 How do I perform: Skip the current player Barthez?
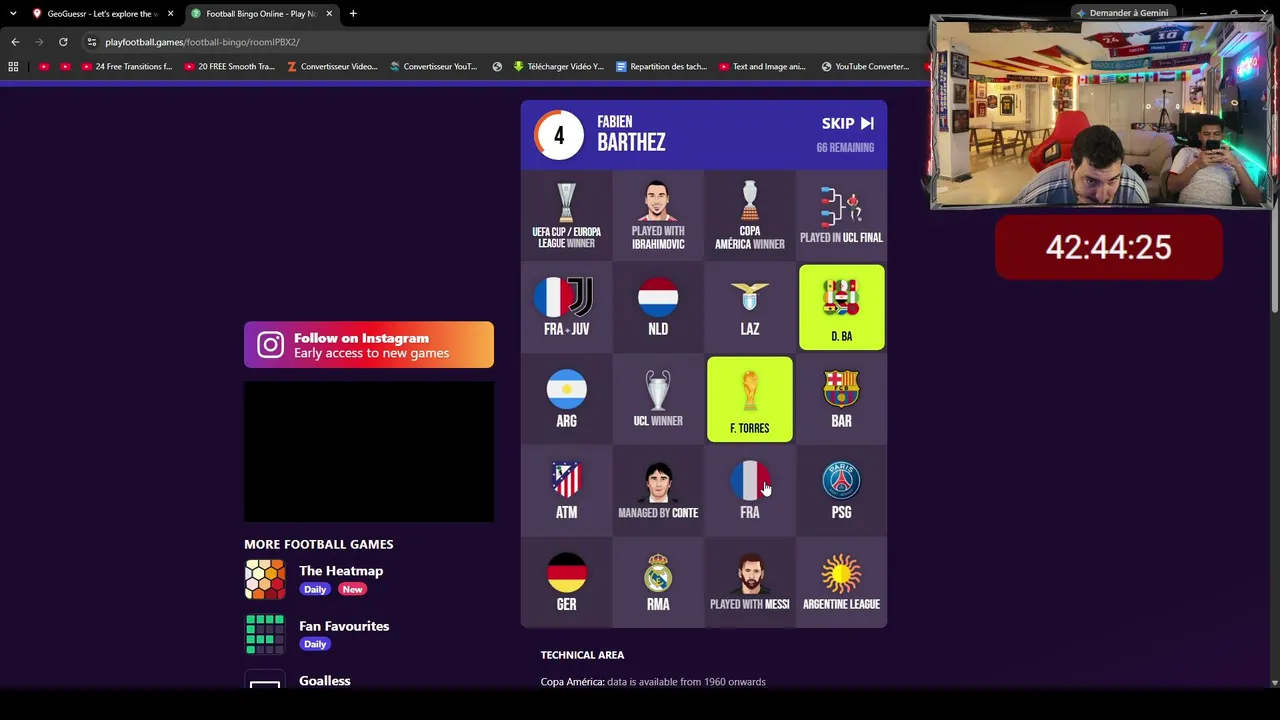click(848, 124)
